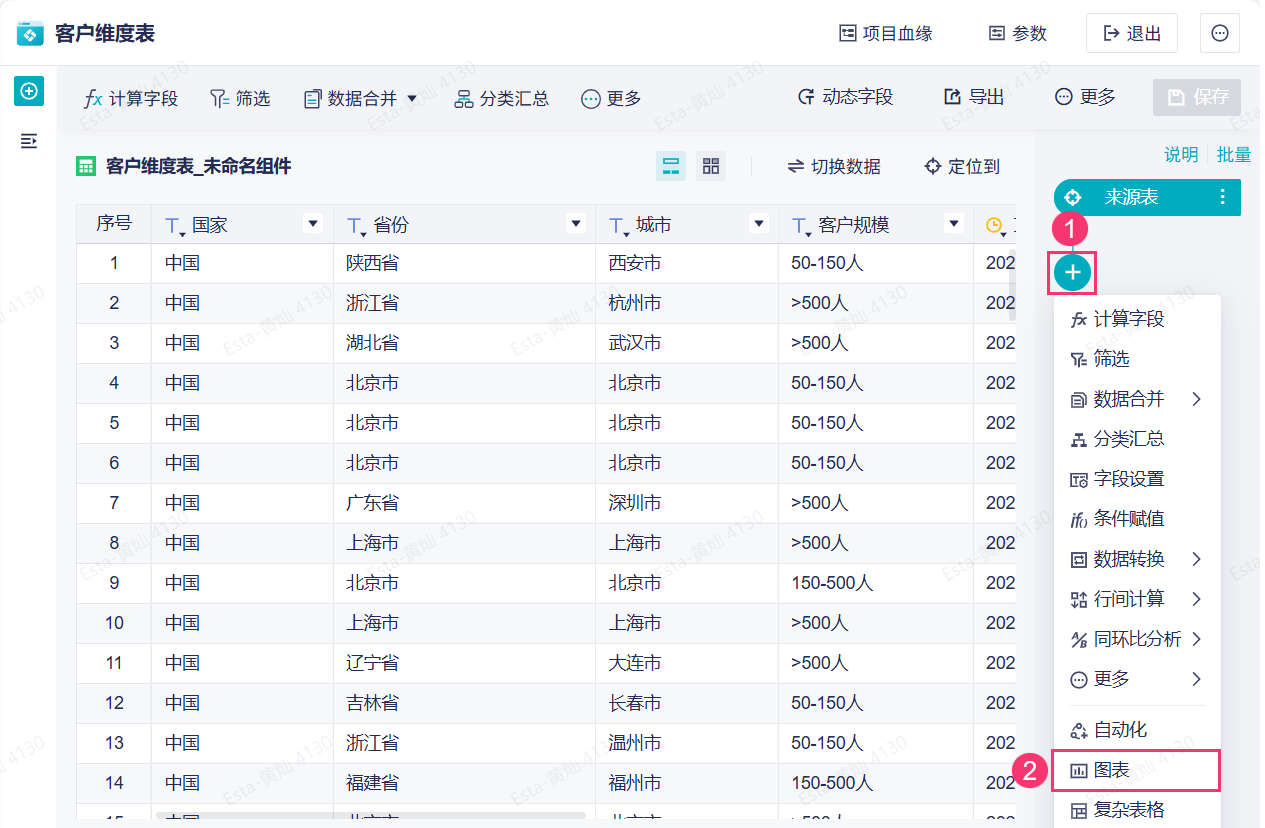Open the 客户规模 column dropdown arrow
The width and height of the screenshot is (1265, 828).
click(x=954, y=224)
